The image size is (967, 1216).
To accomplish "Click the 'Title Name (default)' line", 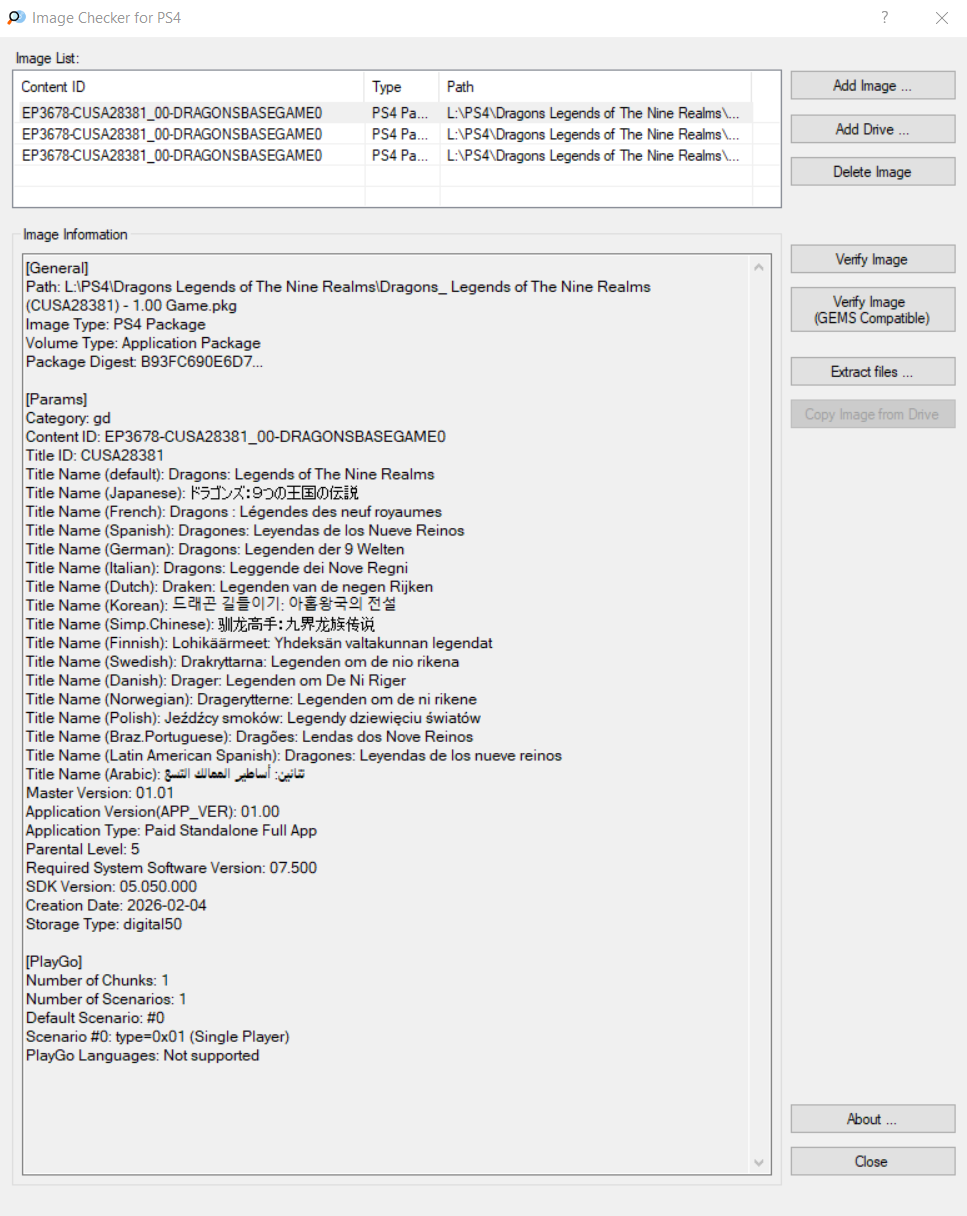I will click(230, 474).
